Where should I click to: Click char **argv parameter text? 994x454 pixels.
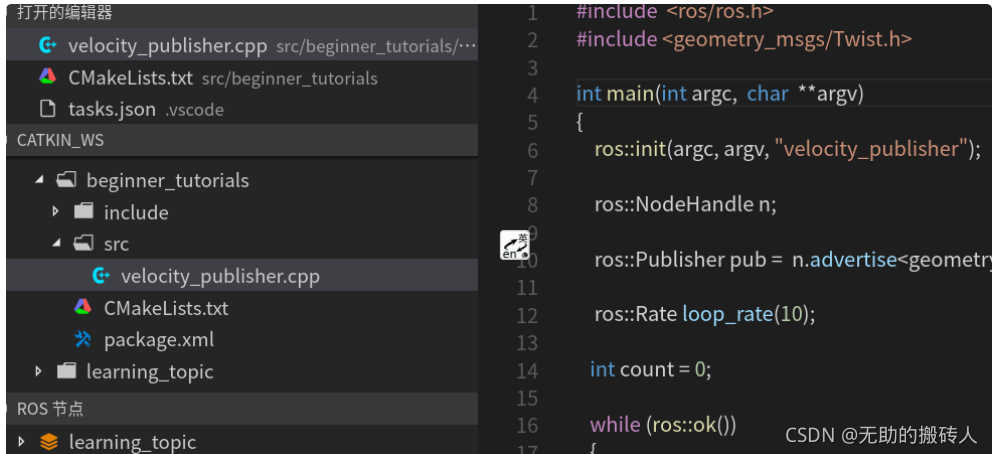(x=801, y=94)
